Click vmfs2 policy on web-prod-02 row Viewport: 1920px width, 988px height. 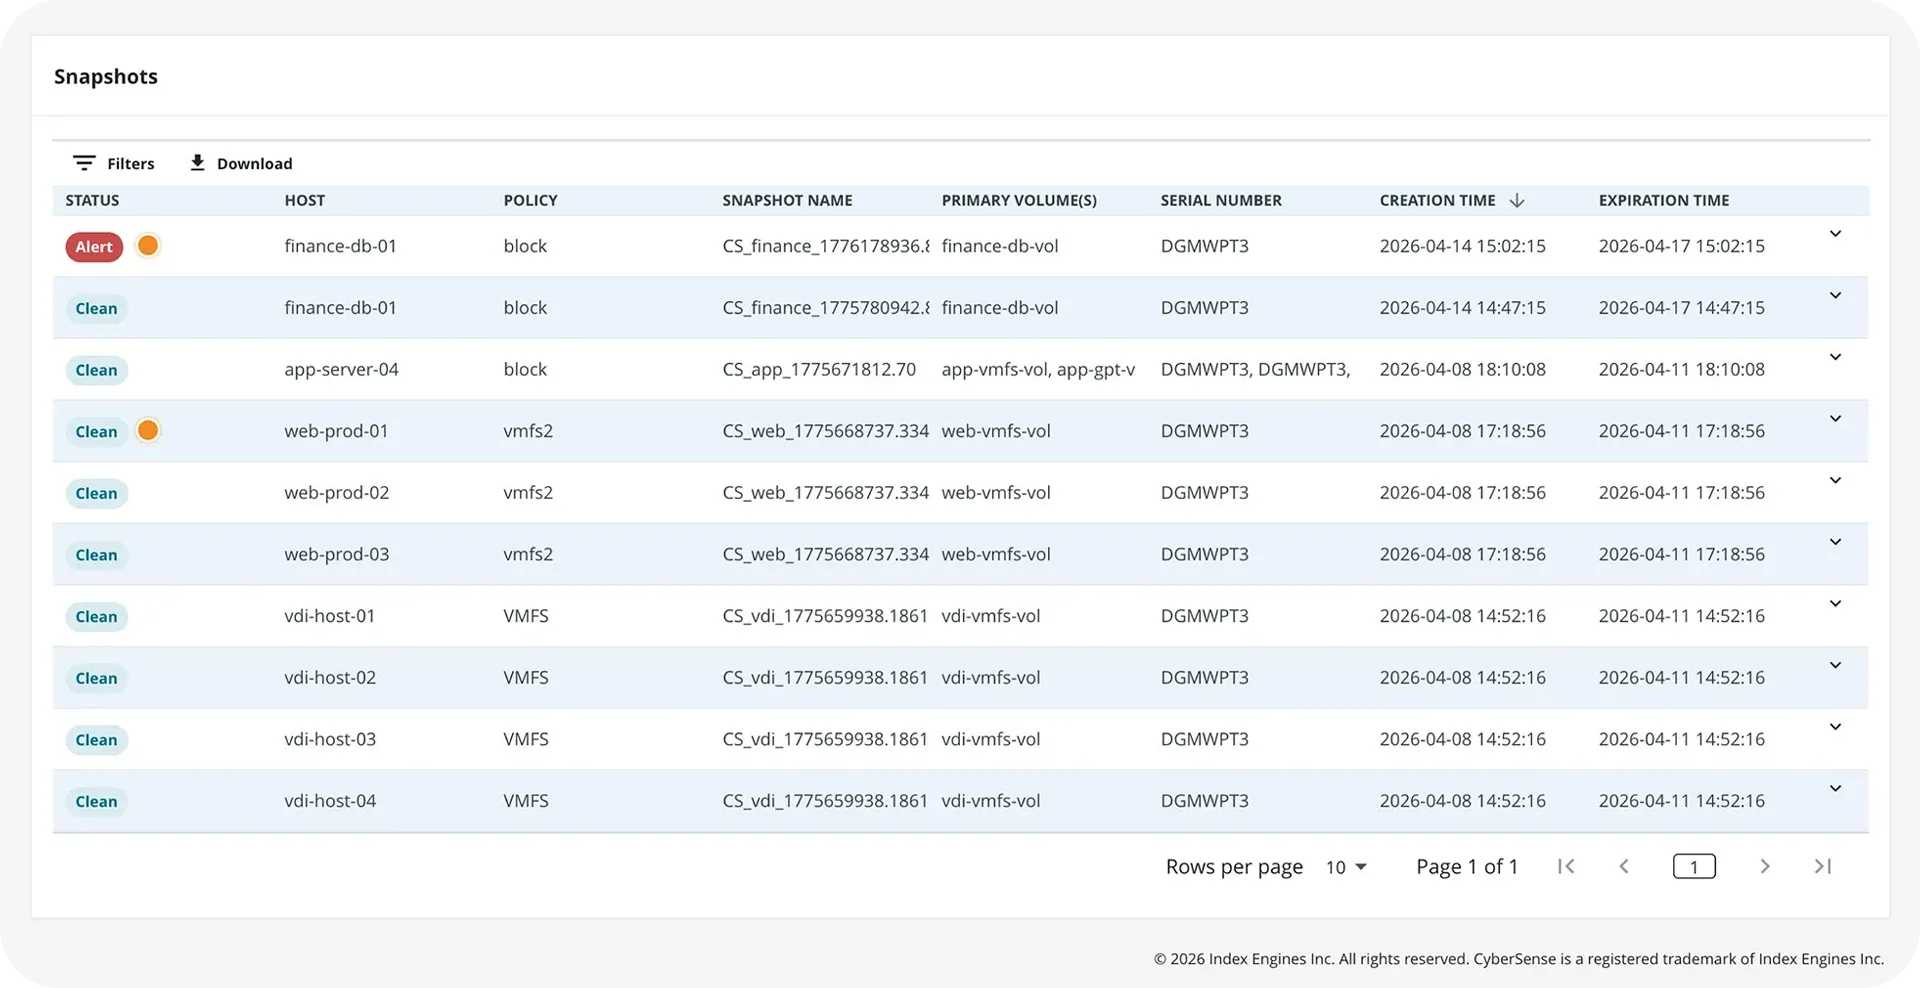(528, 493)
